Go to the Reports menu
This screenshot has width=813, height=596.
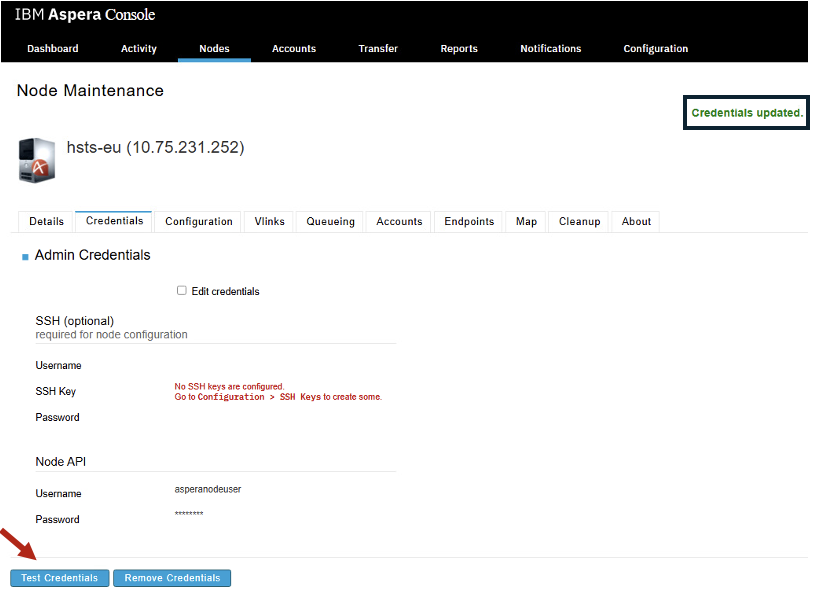pyautogui.click(x=459, y=48)
